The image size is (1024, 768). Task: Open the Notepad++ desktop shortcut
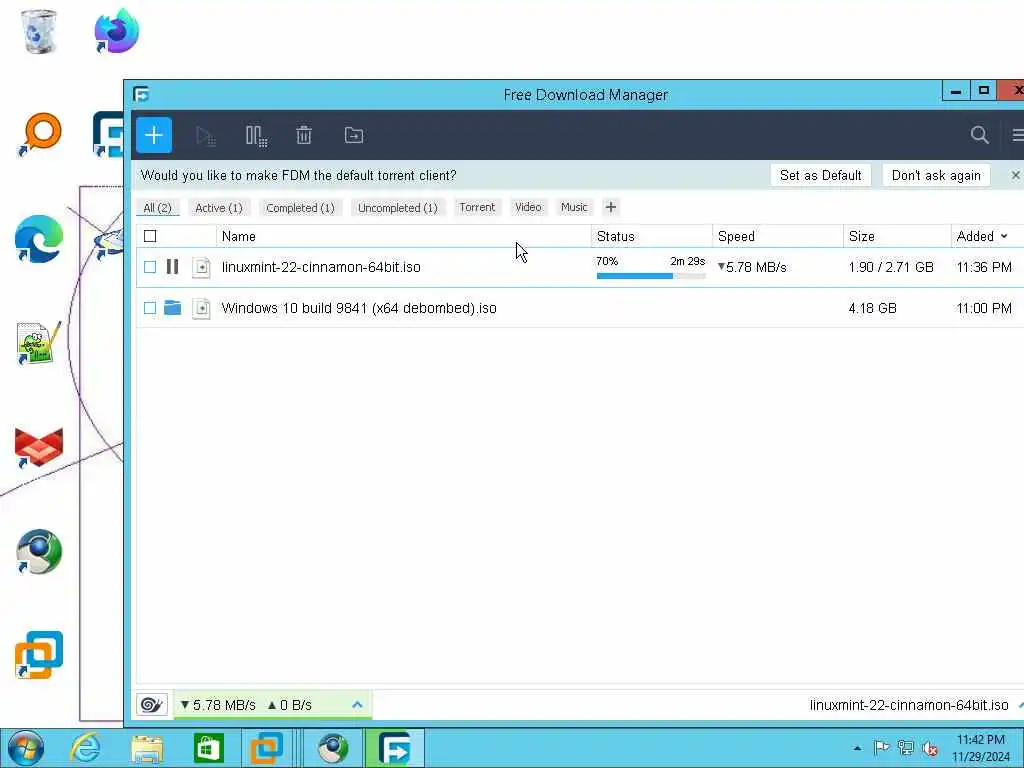tap(38, 342)
